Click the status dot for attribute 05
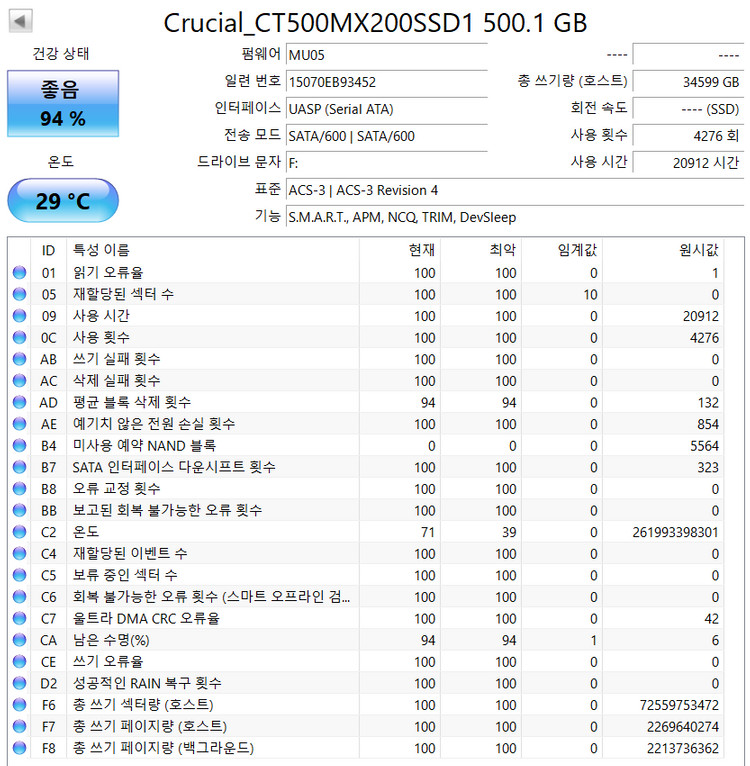The image size is (750, 766). (x=20, y=294)
